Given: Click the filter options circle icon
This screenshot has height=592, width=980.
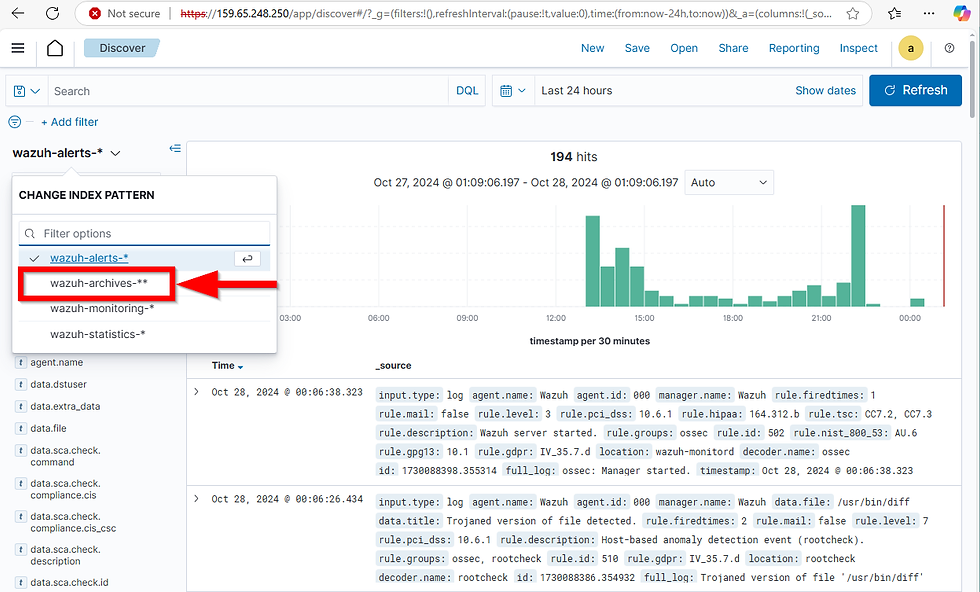Looking at the screenshot, I should 15,122.
